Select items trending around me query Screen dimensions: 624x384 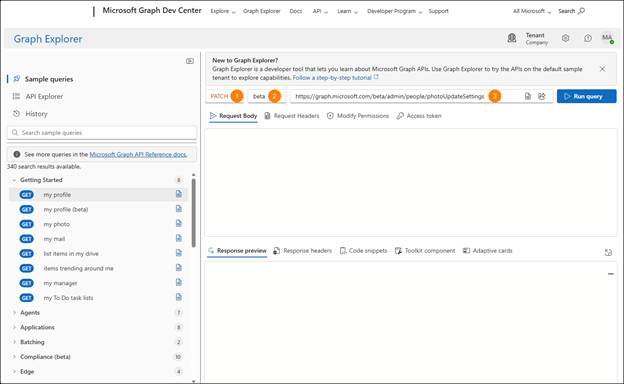coord(98,268)
